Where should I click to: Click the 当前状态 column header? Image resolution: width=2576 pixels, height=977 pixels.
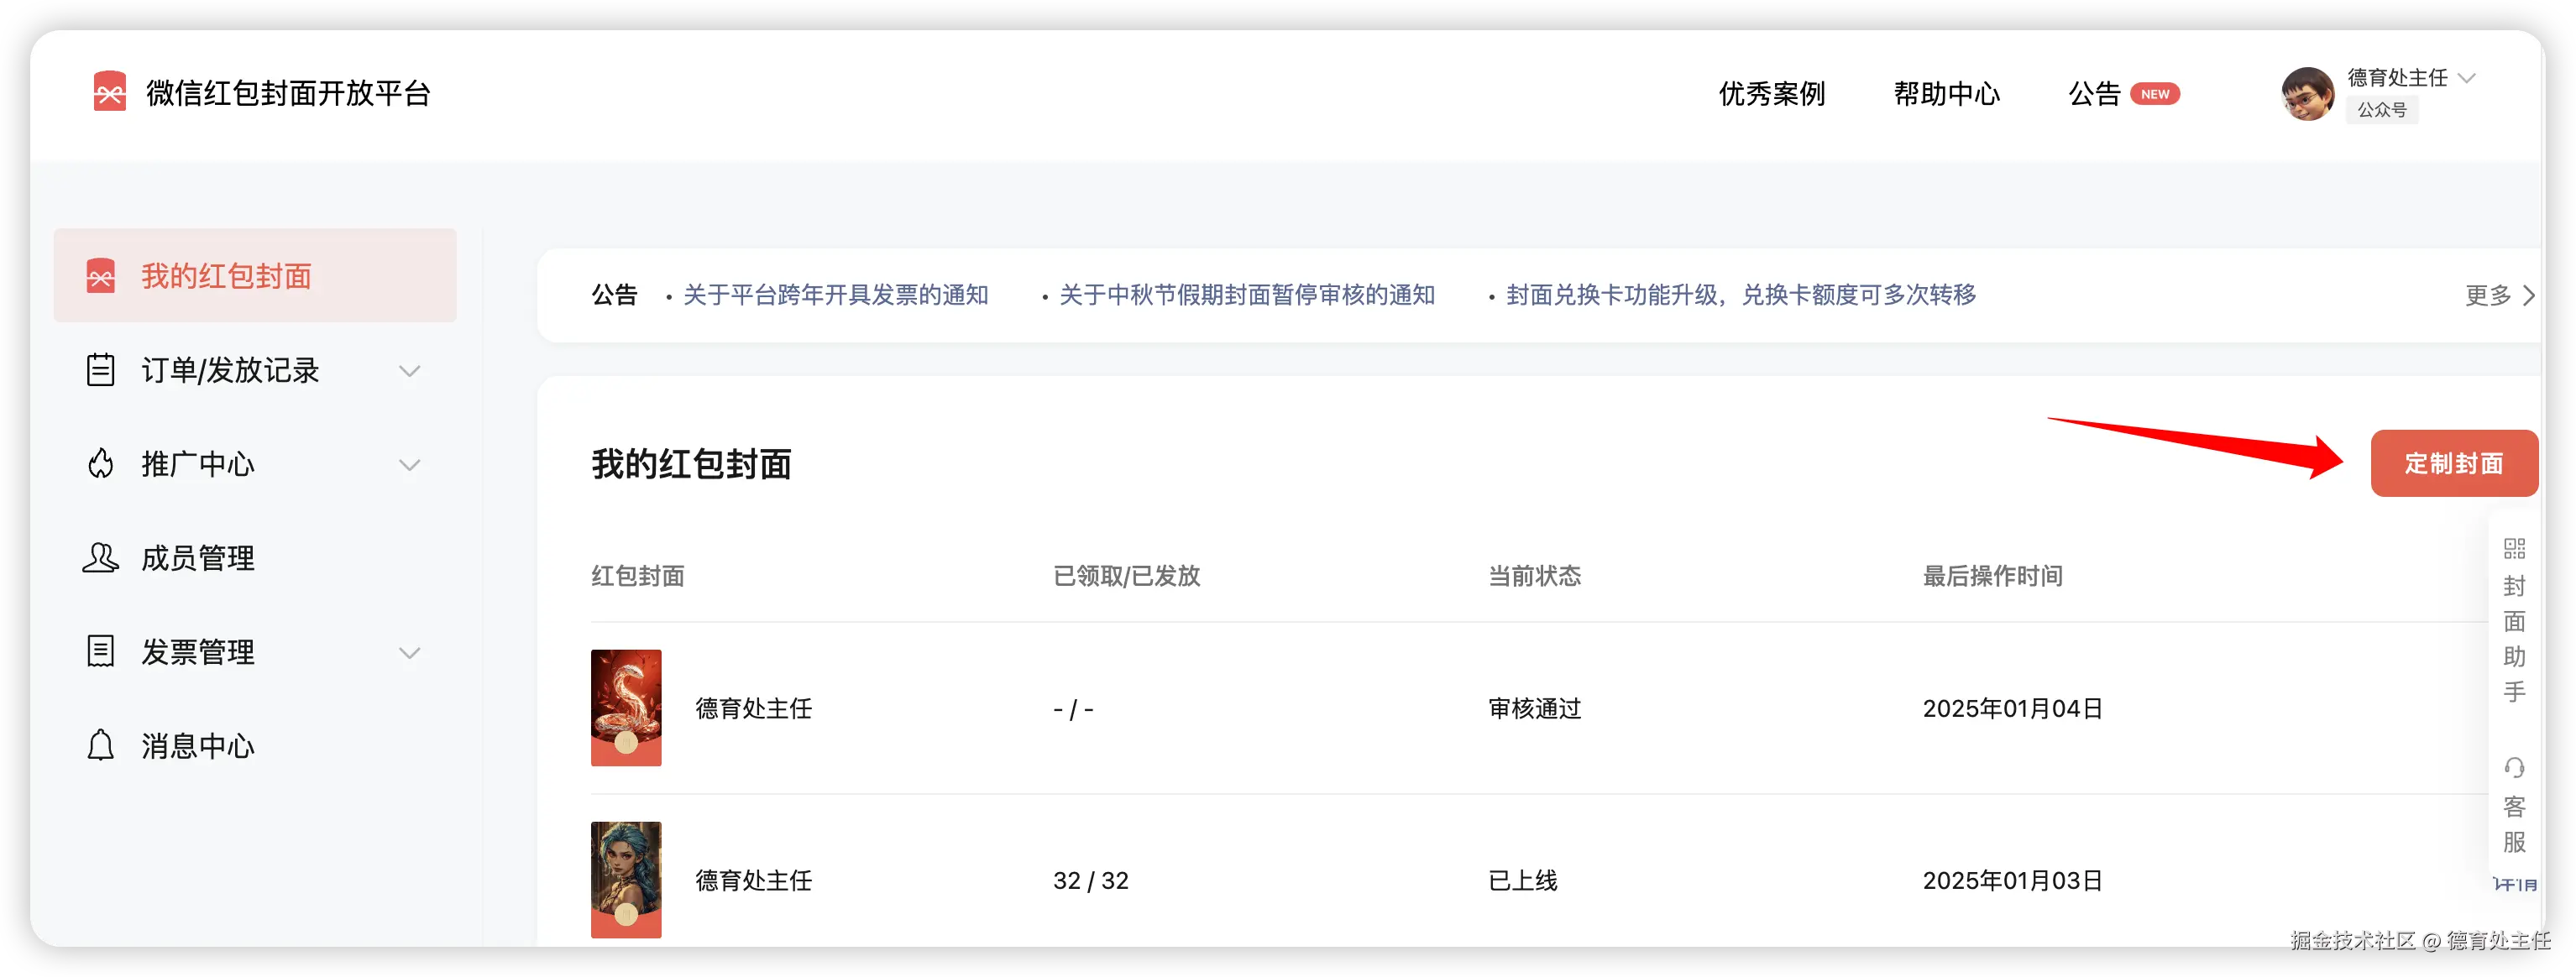(x=1534, y=576)
